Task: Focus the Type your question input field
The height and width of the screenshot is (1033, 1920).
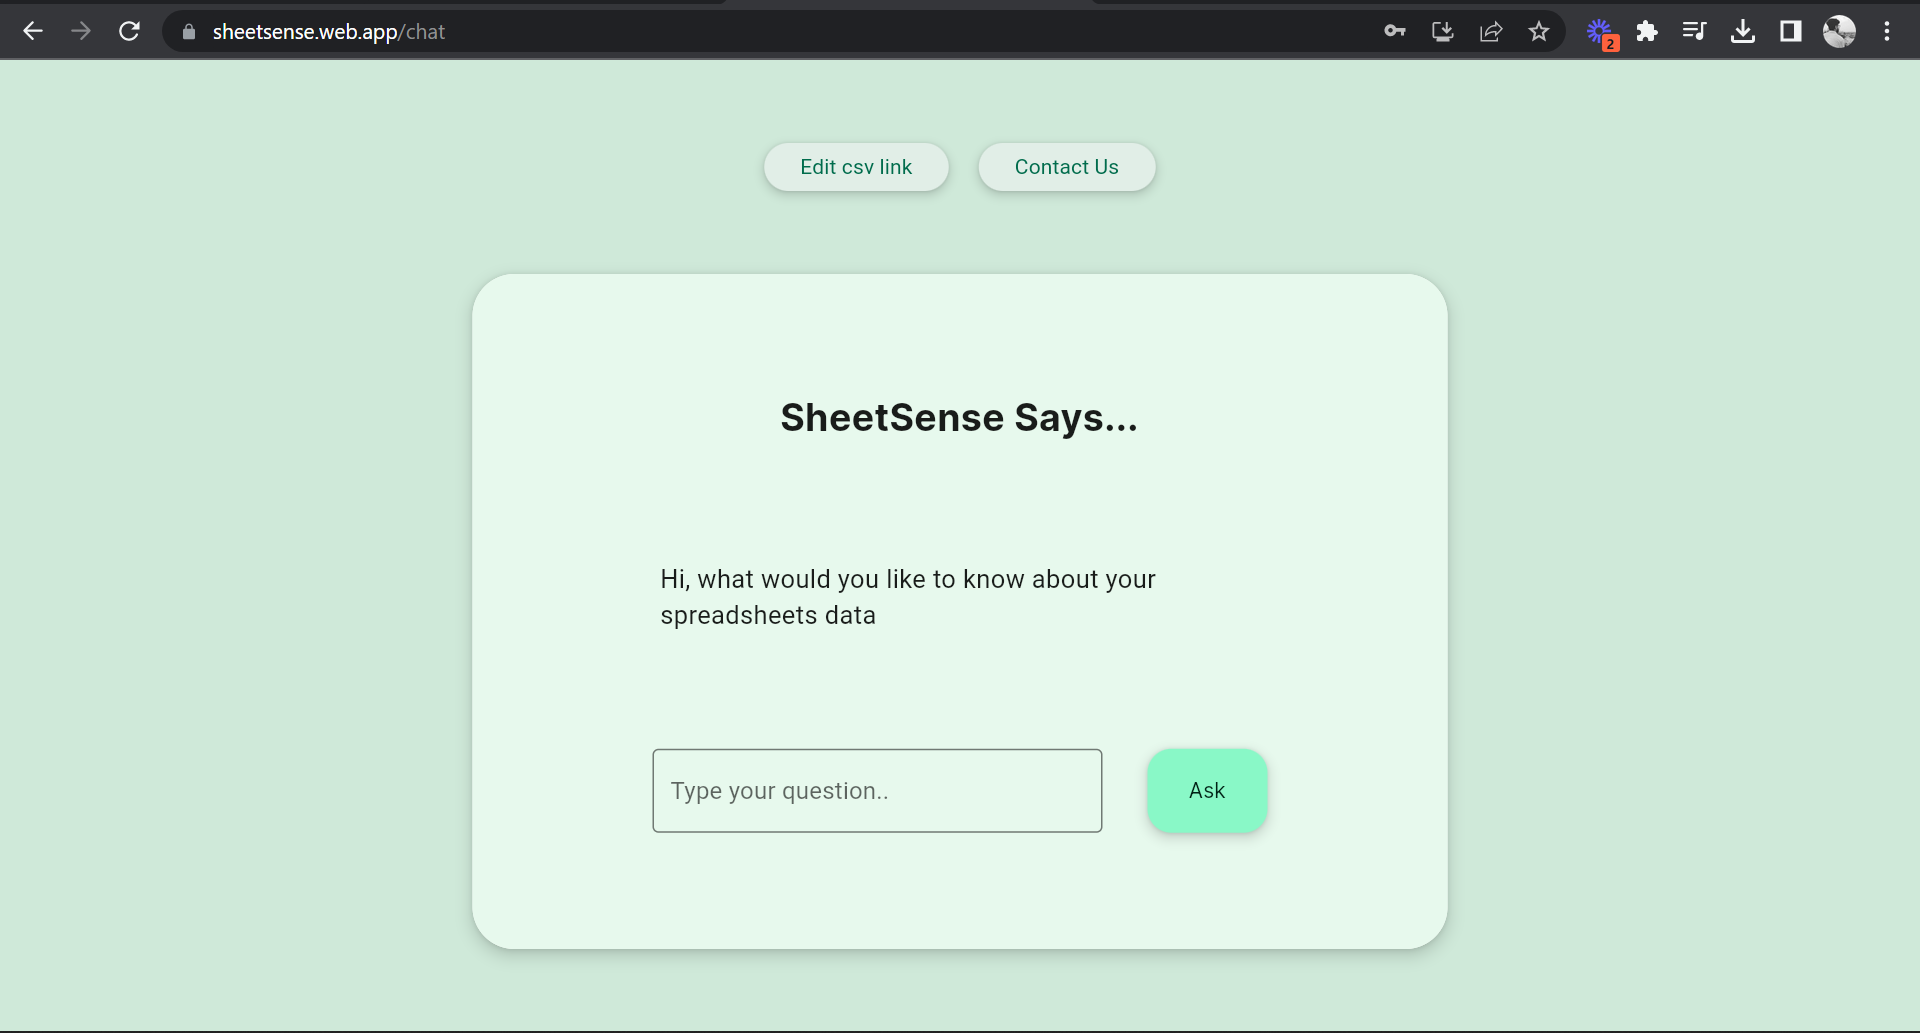Action: 877,790
